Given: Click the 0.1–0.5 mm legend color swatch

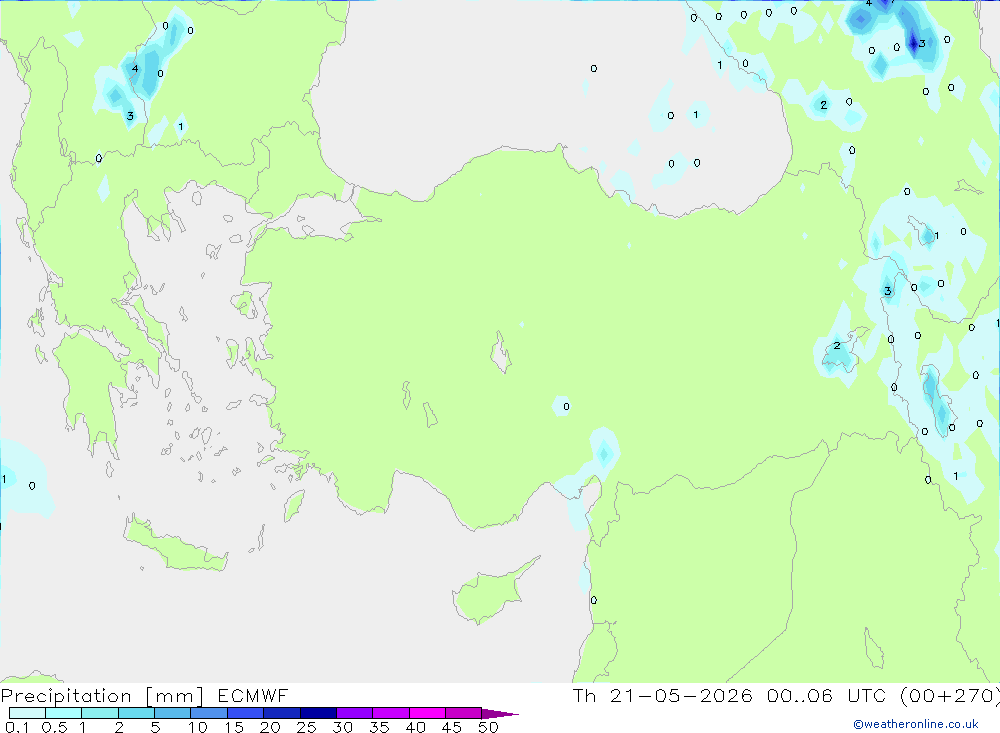Looking at the screenshot, I should click(27, 713).
